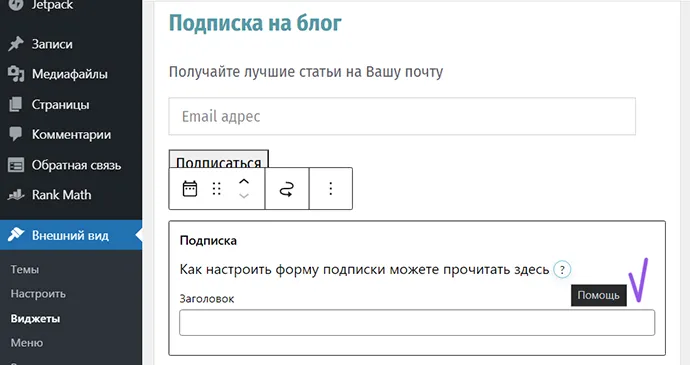The height and width of the screenshot is (365, 690).
Task: Click the drag handle dots icon
Action: (x=216, y=188)
